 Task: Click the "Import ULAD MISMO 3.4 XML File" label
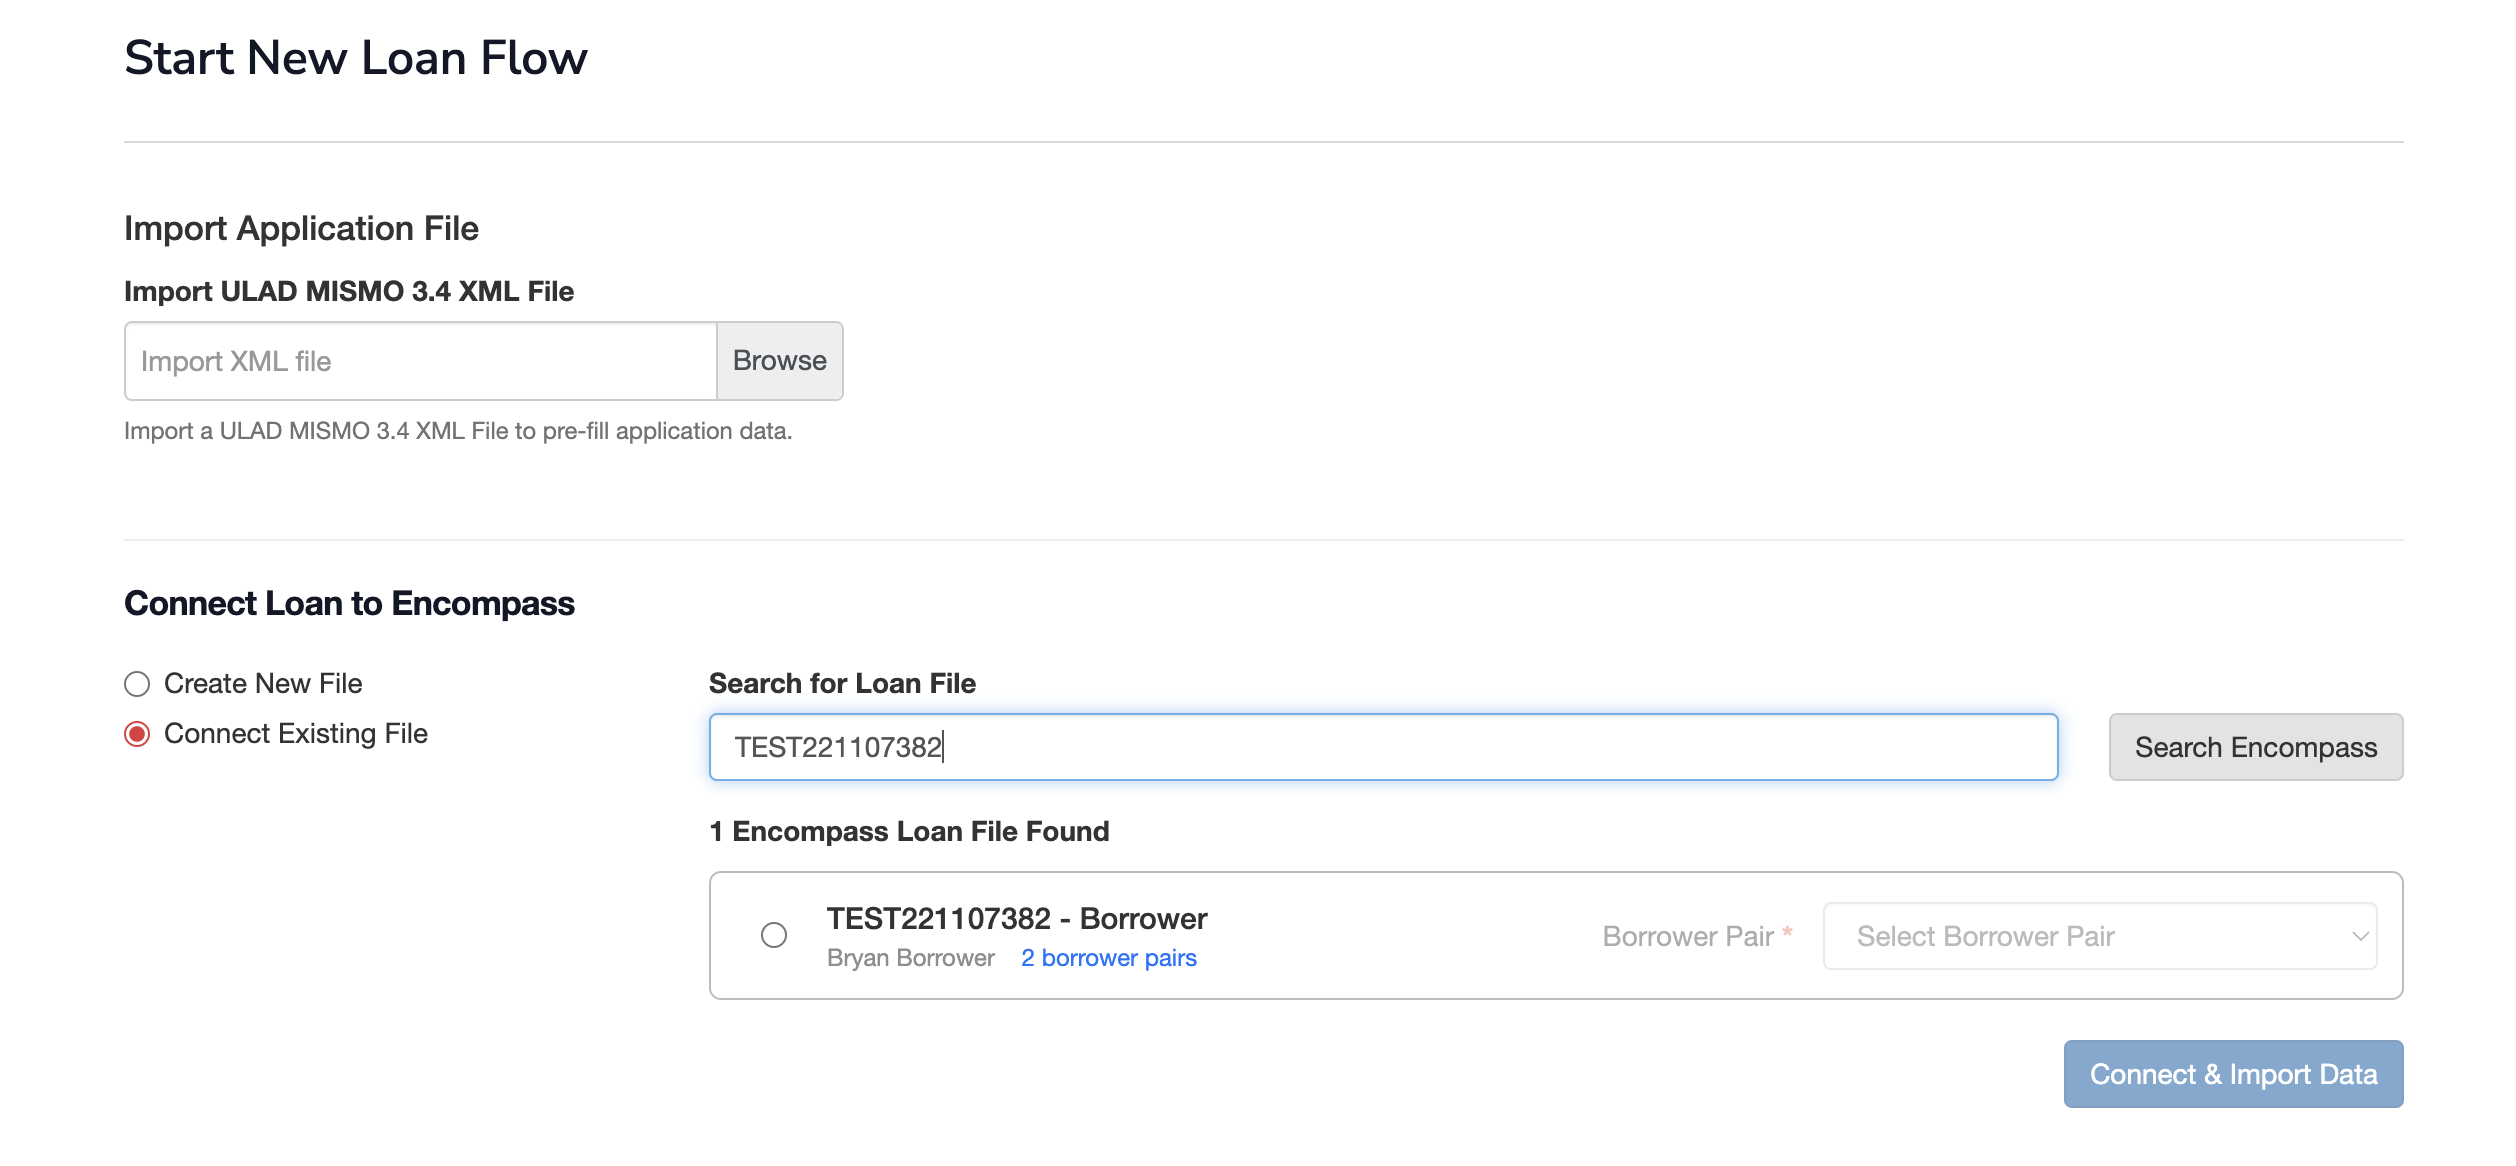[x=349, y=291]
